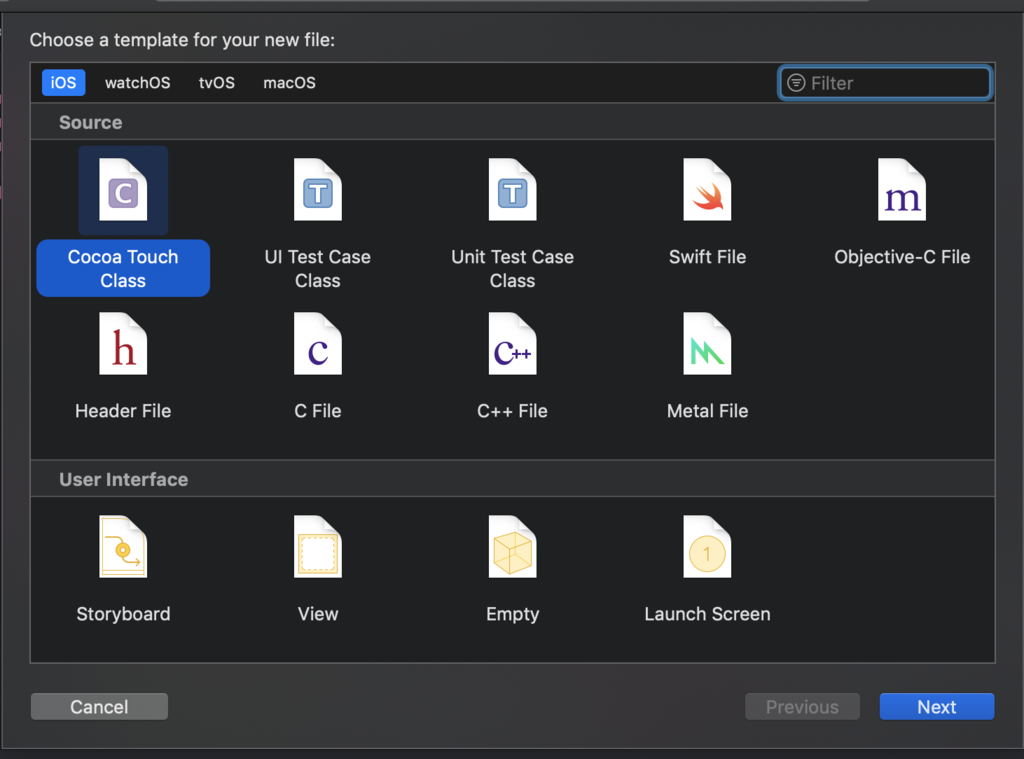Pick the Unit Test Case Class icon

click(x=513, y=190)
